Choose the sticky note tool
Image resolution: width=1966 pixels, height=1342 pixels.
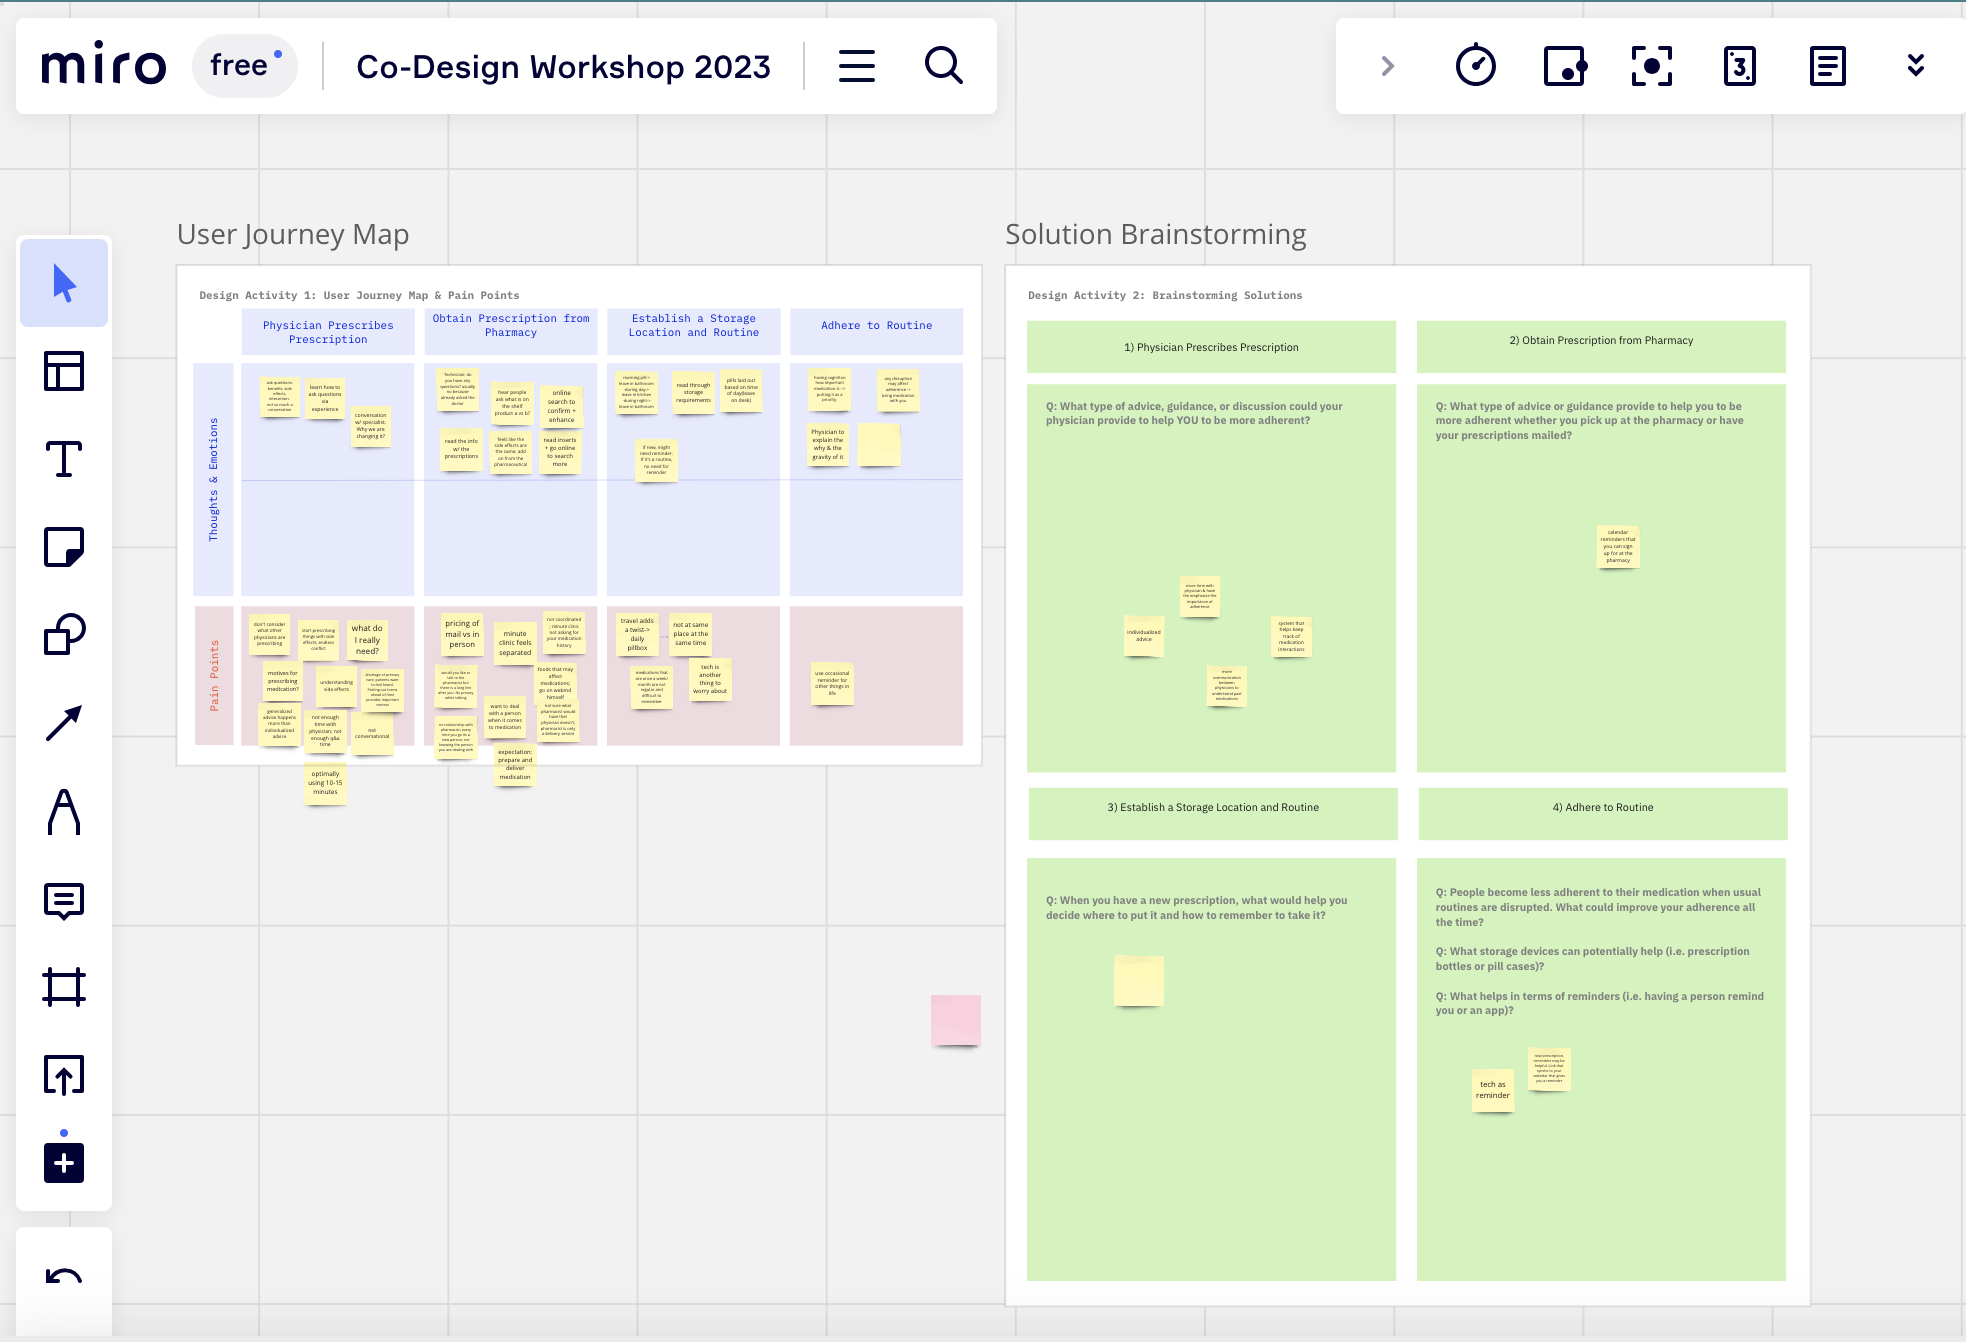click(64, 547)
